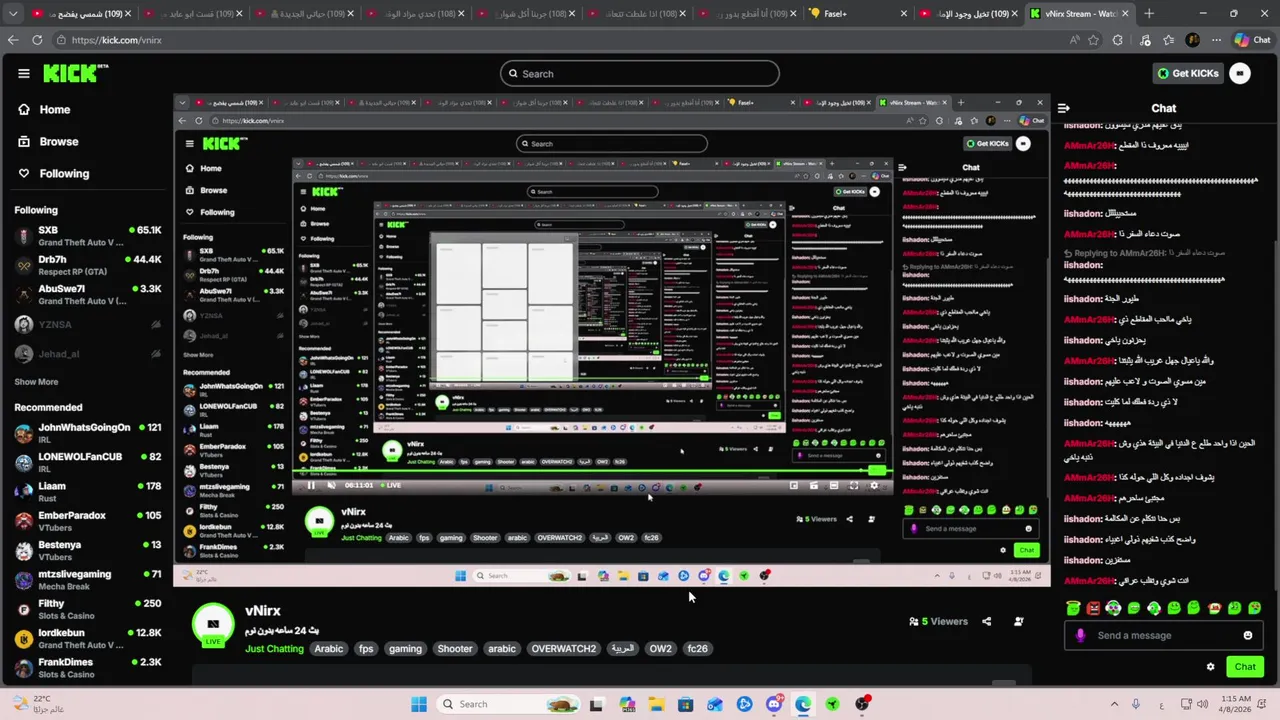The image size is (1280, 720).
Task: Open recommended channel EmberParadox
Action: pyautogui.click(x=88, y=521)
